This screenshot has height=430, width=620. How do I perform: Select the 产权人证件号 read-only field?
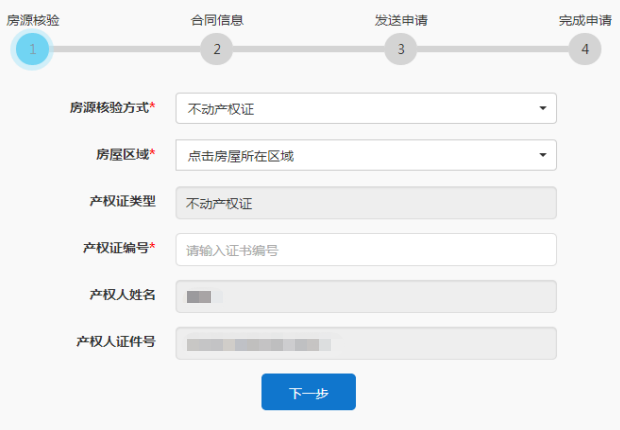pos(365,343)
